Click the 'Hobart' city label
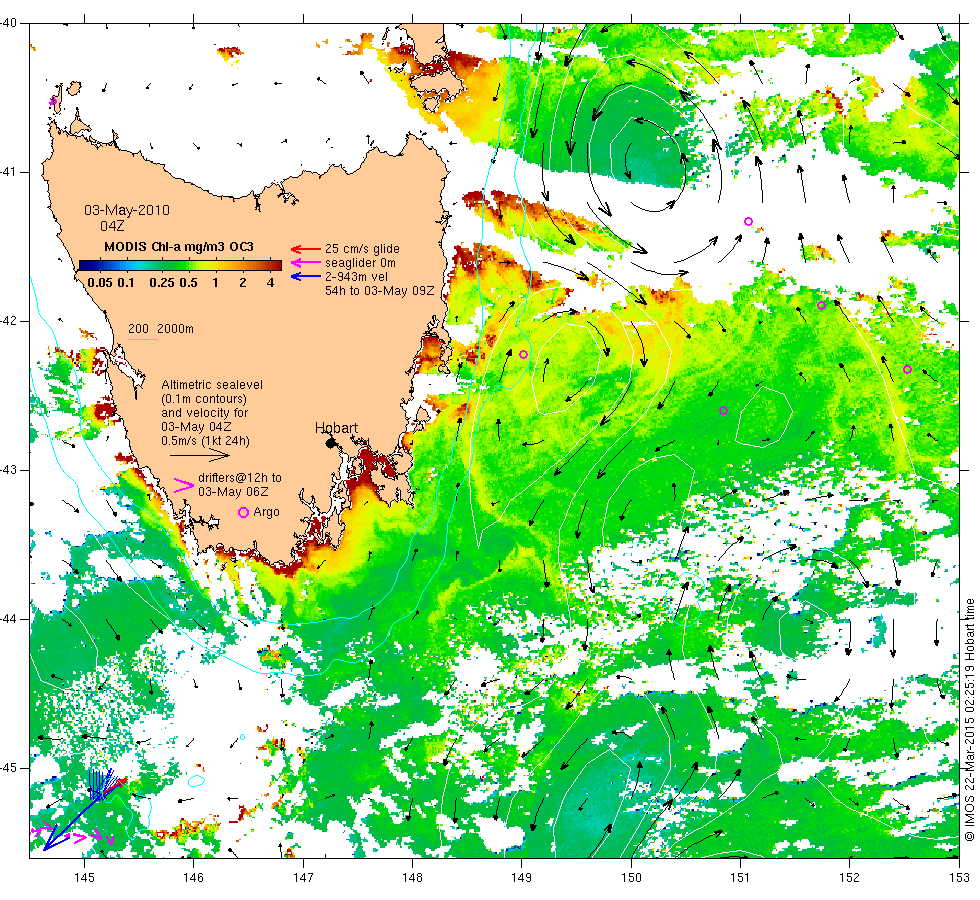The width and height of the screenshot is (980, 900). (336, 428)
